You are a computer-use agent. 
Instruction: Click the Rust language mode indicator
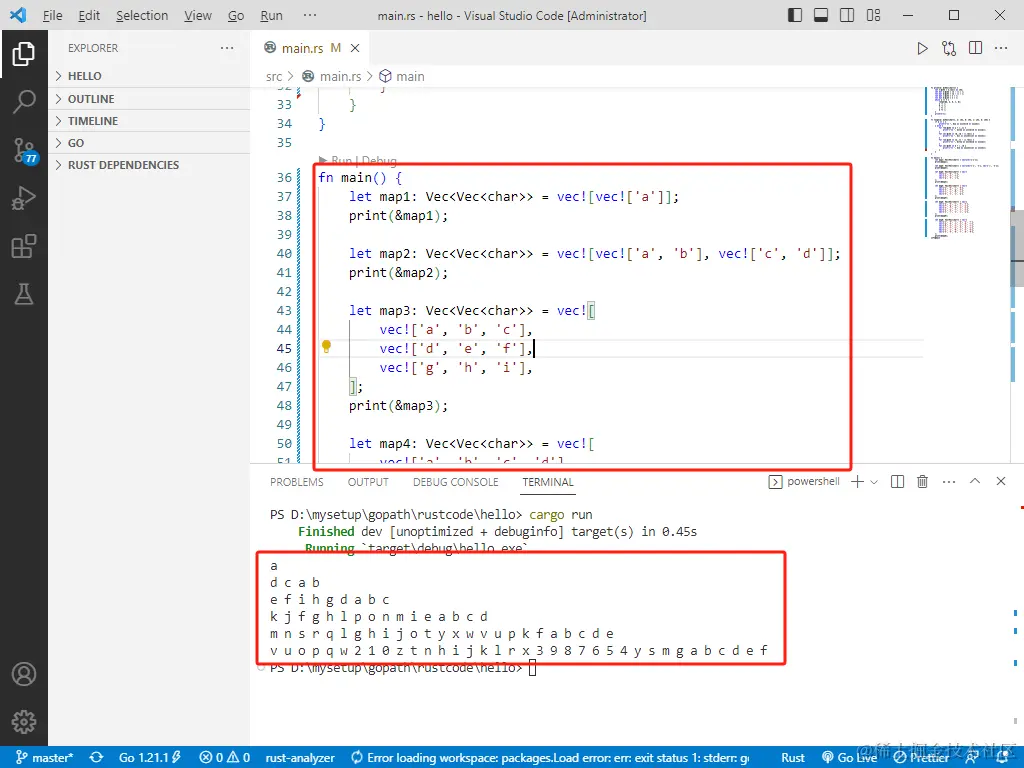point(793,758)
